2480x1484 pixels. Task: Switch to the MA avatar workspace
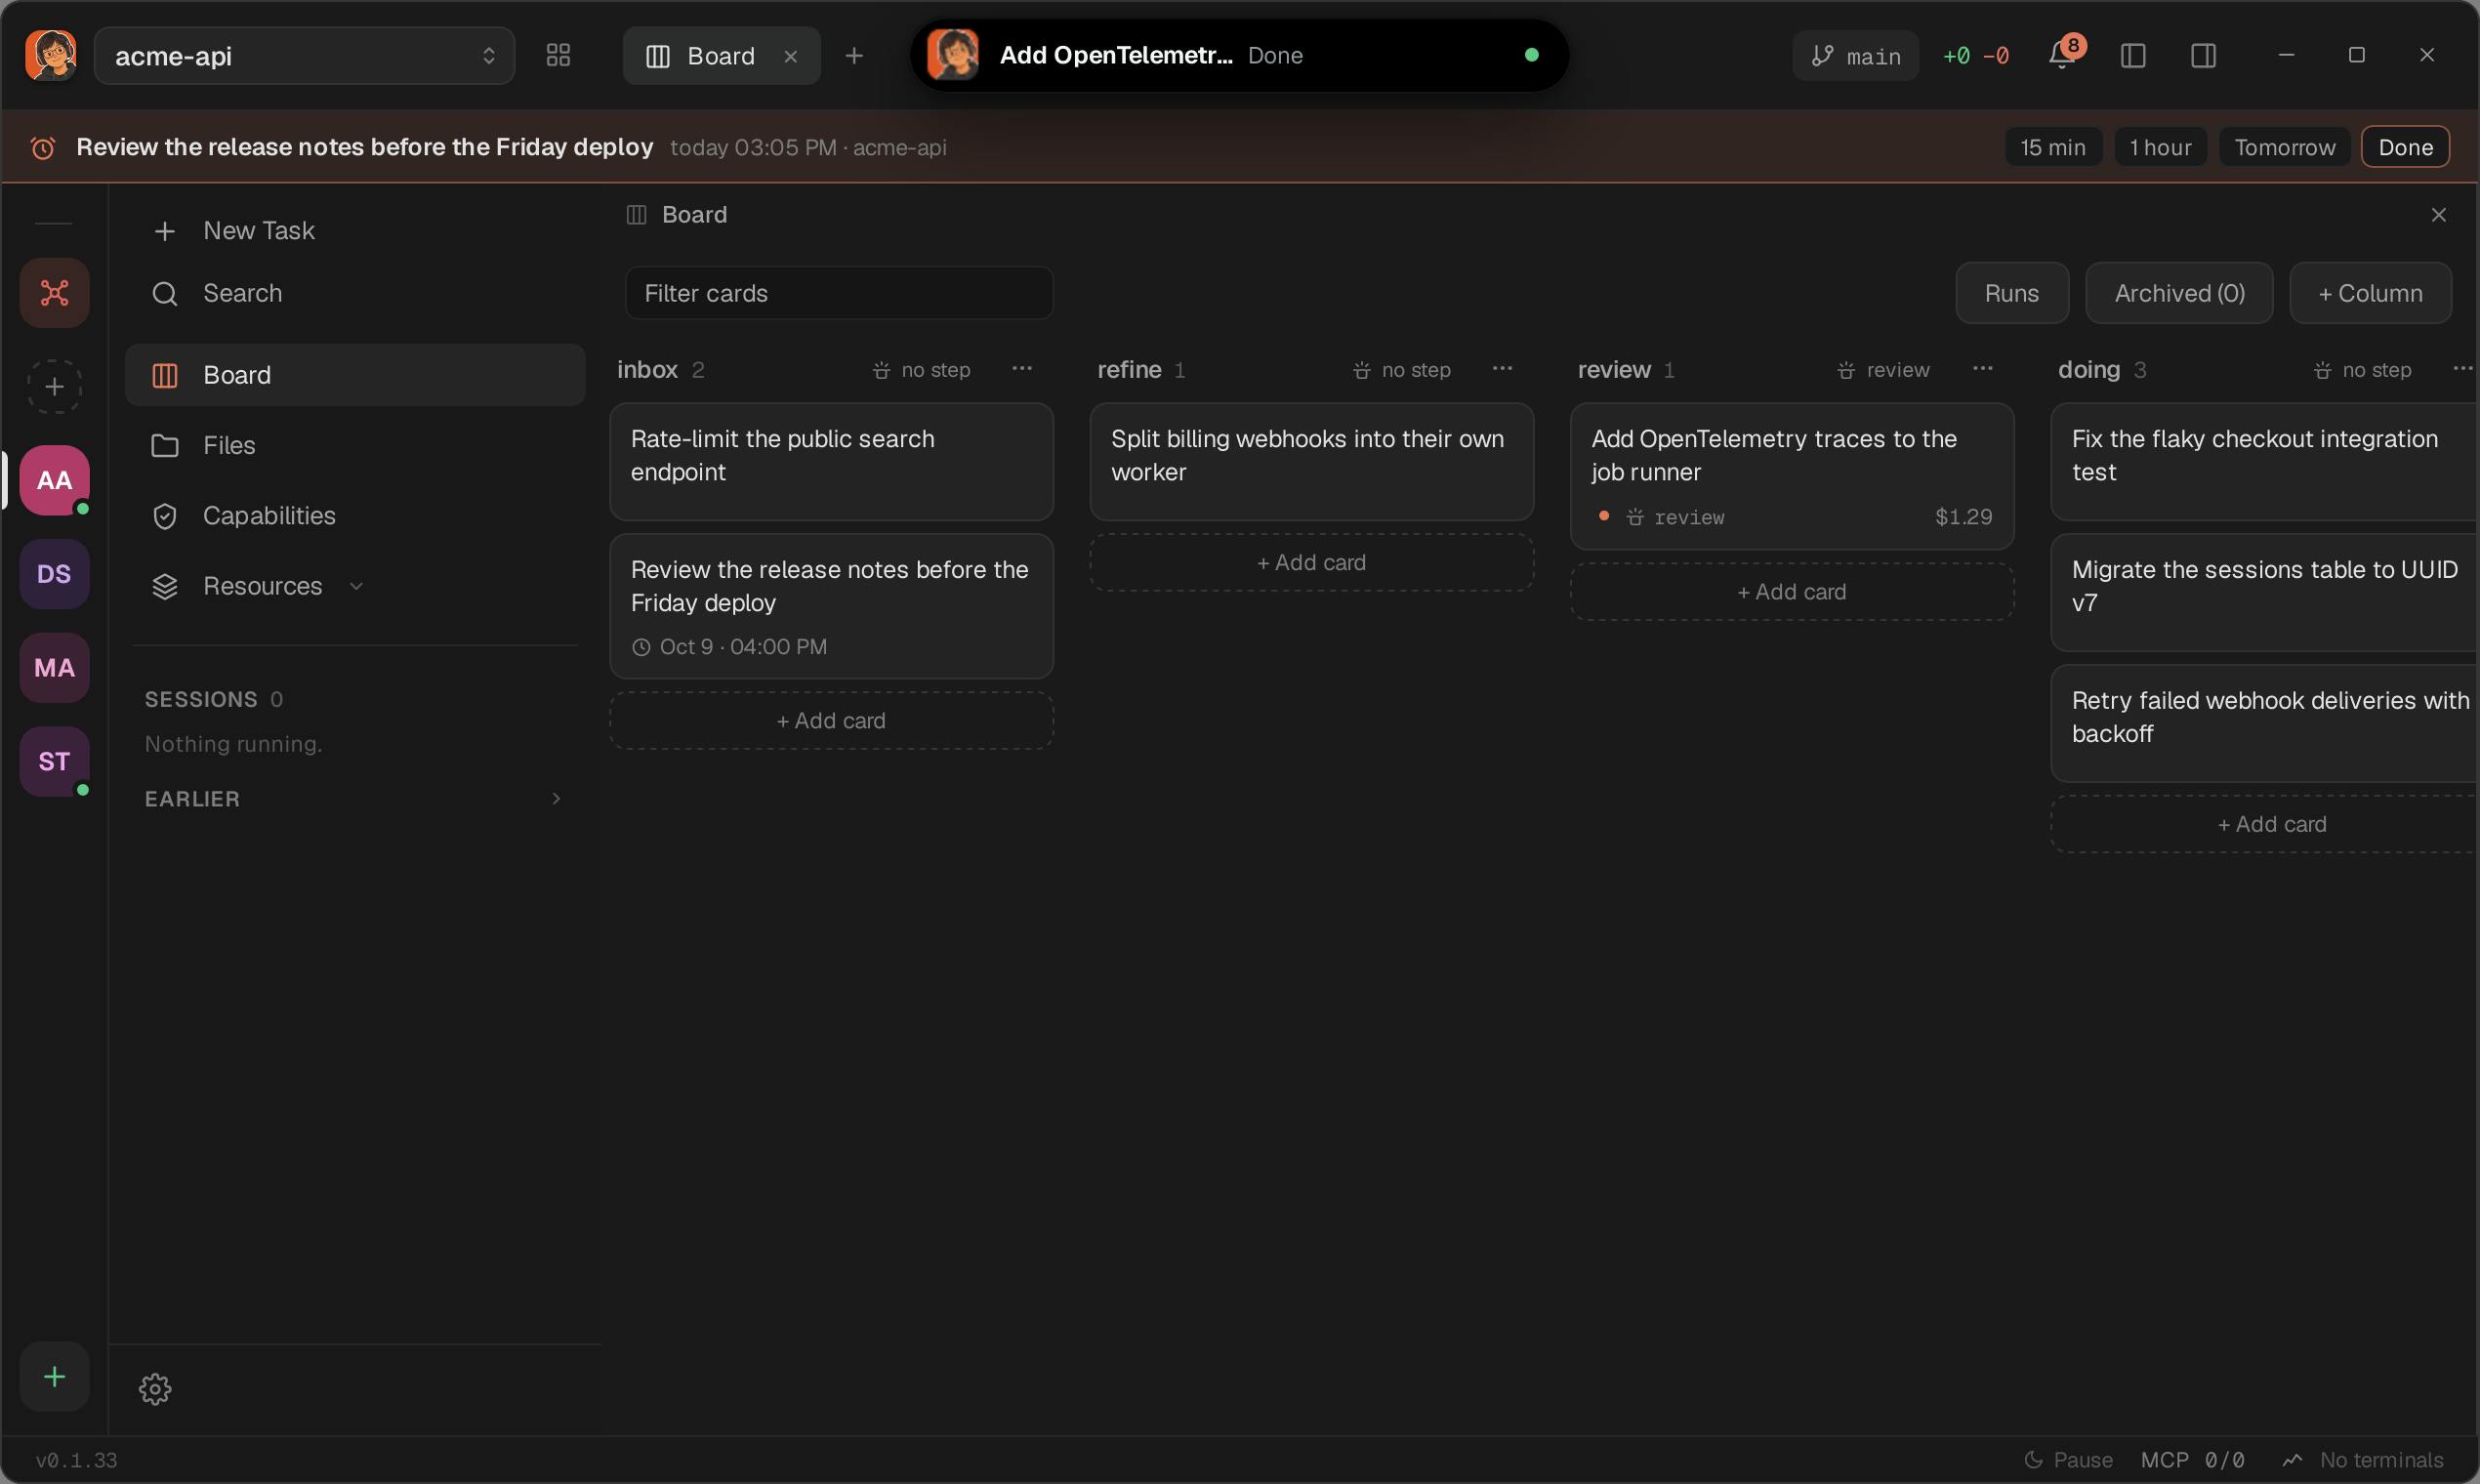(x=54, y=668)
